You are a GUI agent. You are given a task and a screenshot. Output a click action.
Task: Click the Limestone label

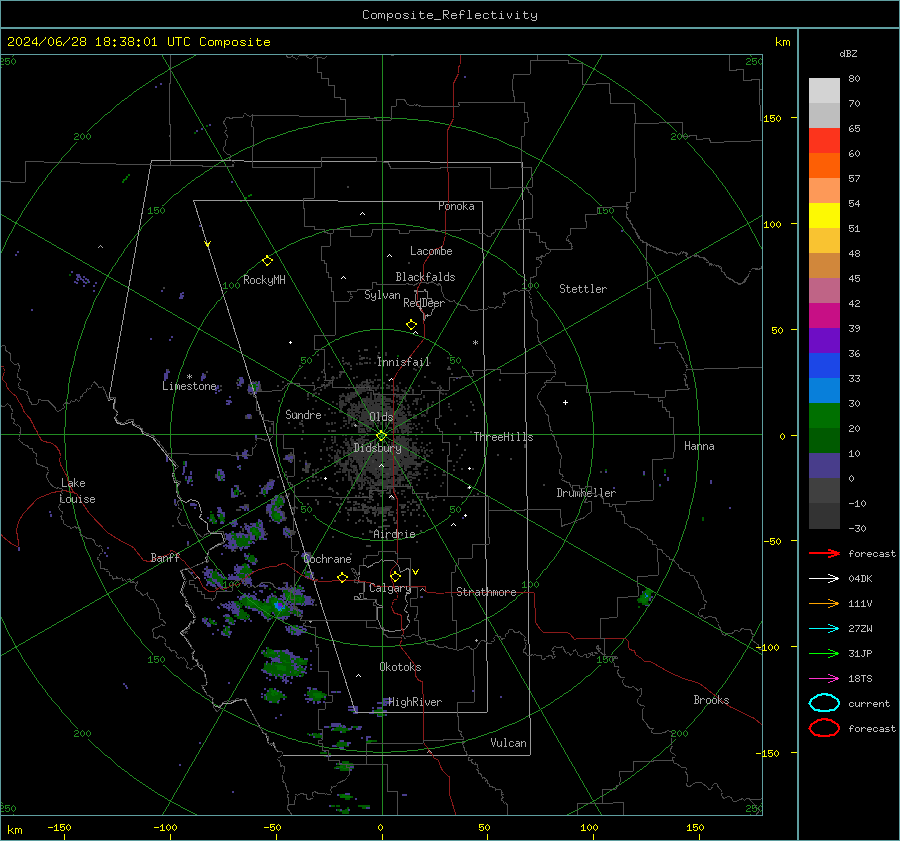(189, 386)
